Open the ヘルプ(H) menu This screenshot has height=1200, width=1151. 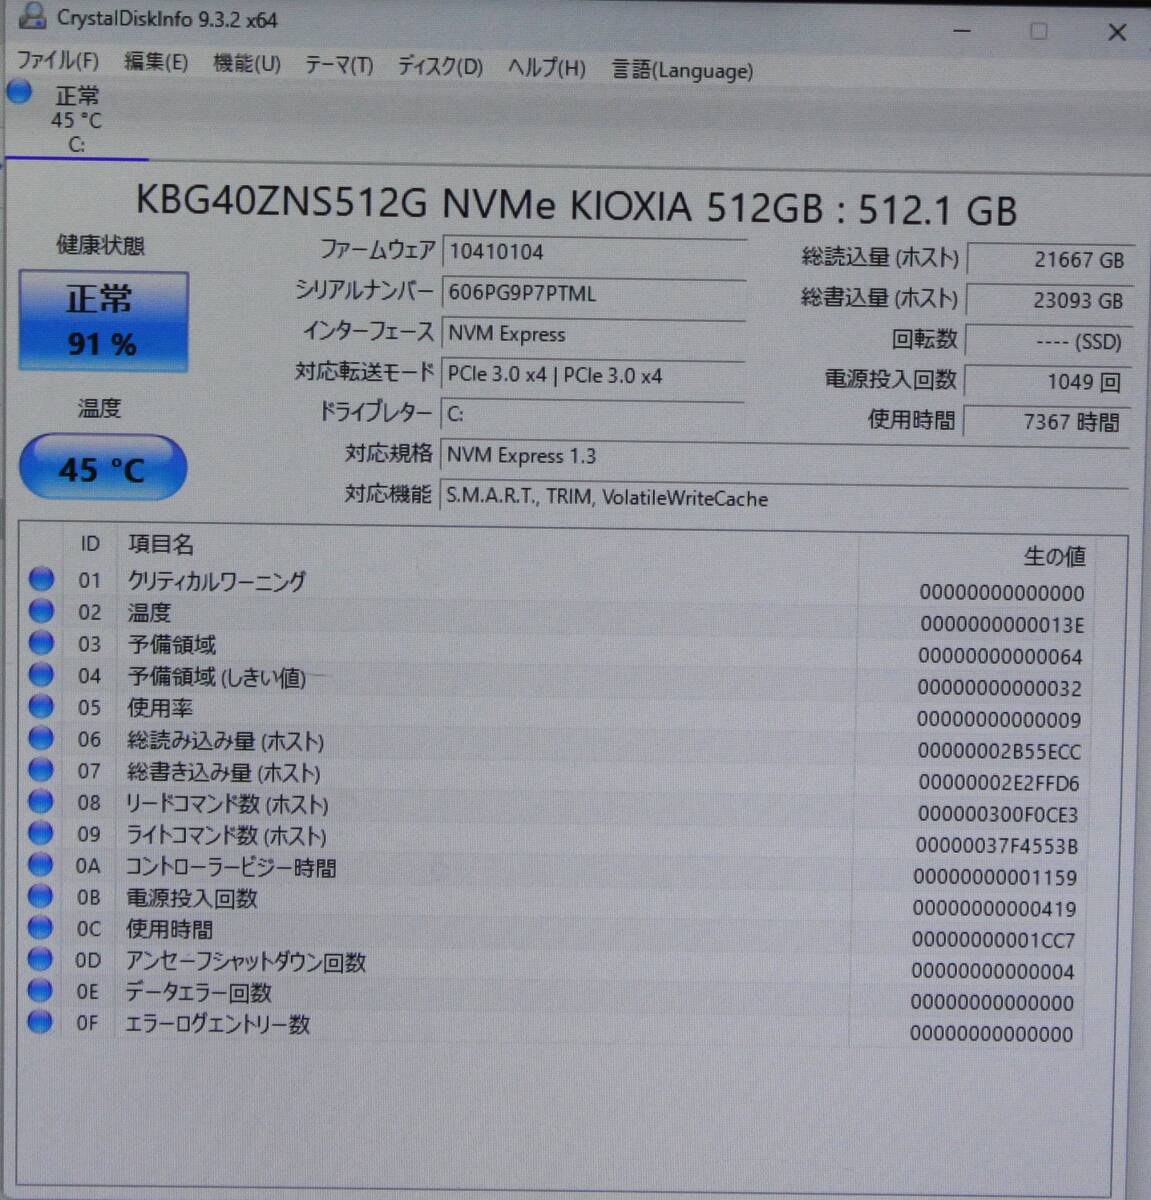(x=547, y=68)
